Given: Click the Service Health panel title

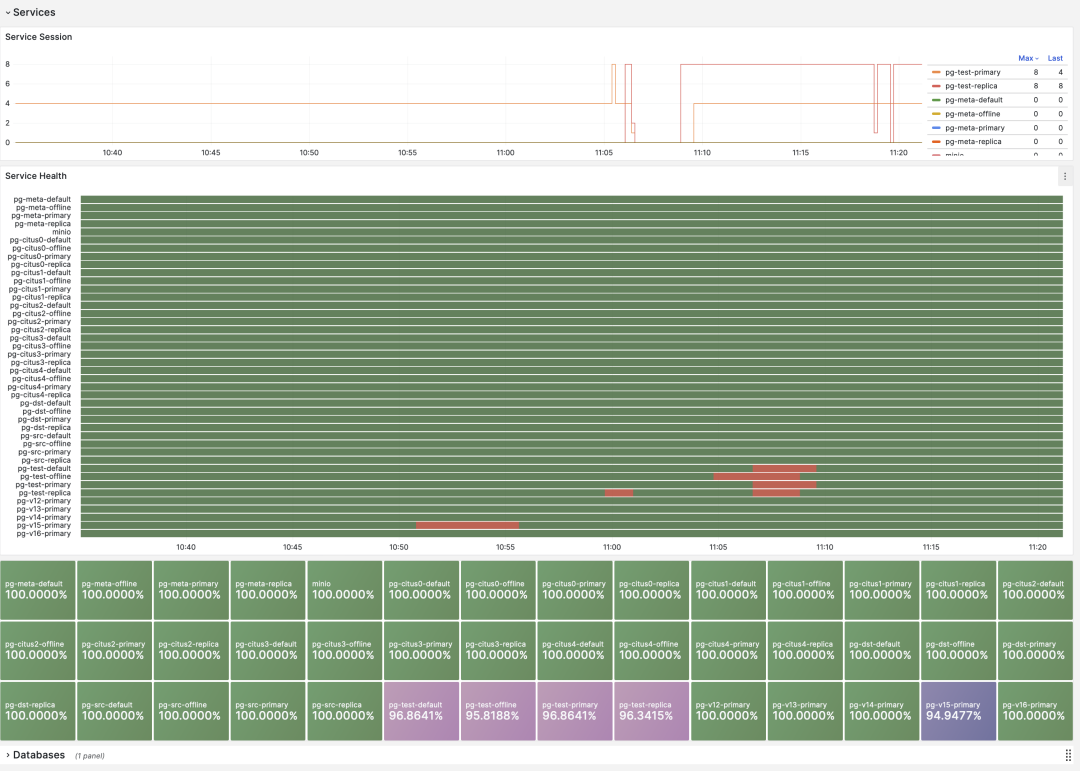Looking at the screenshot, I should point(36,176).
